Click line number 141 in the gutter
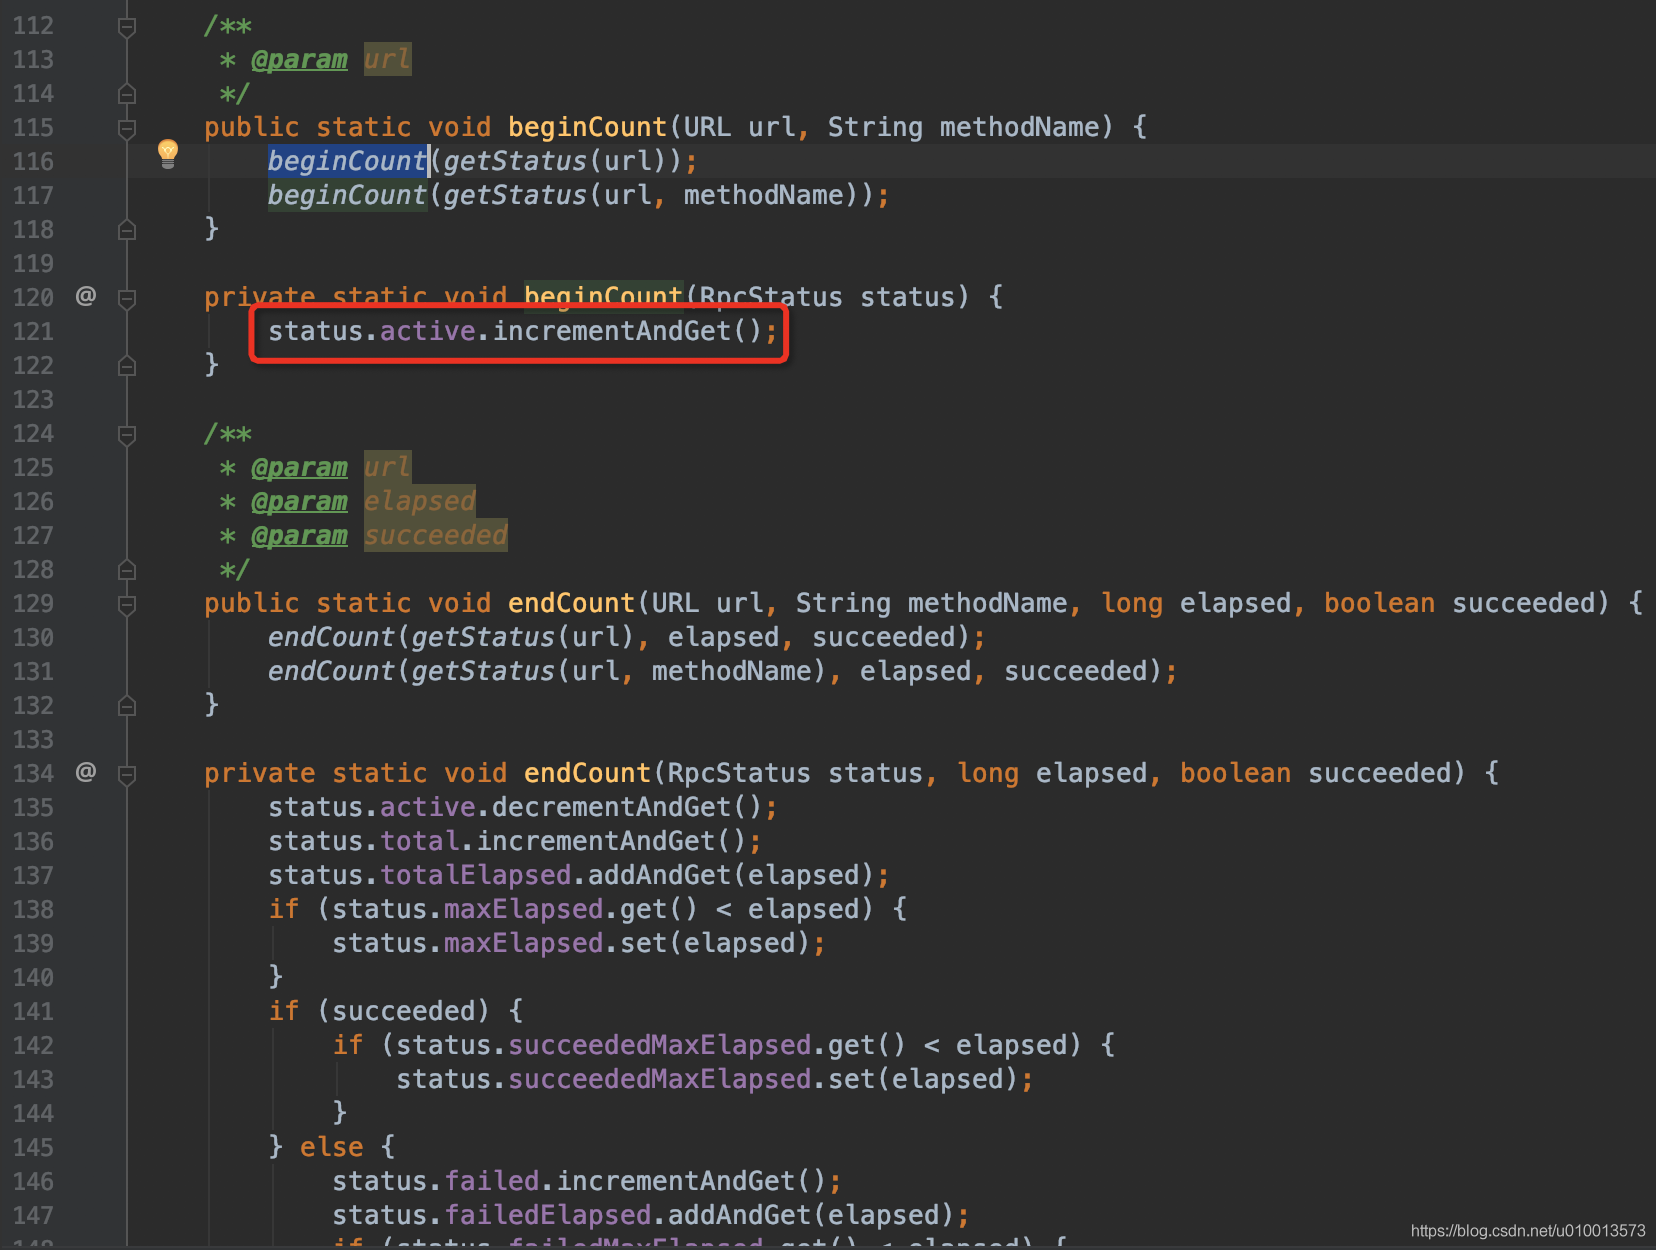Screen dimensions: 1656x1250 [x=33, y=1011]
